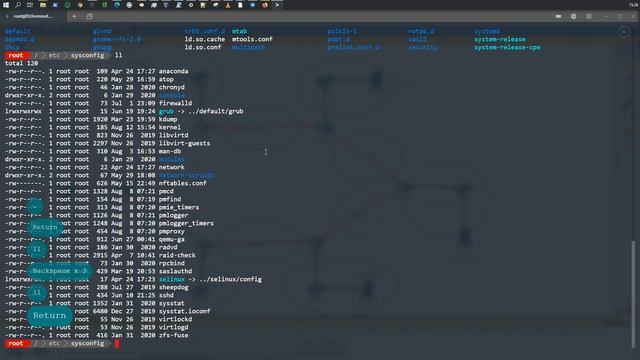Open the VLC cone icon in taskbar

(228, 5)
